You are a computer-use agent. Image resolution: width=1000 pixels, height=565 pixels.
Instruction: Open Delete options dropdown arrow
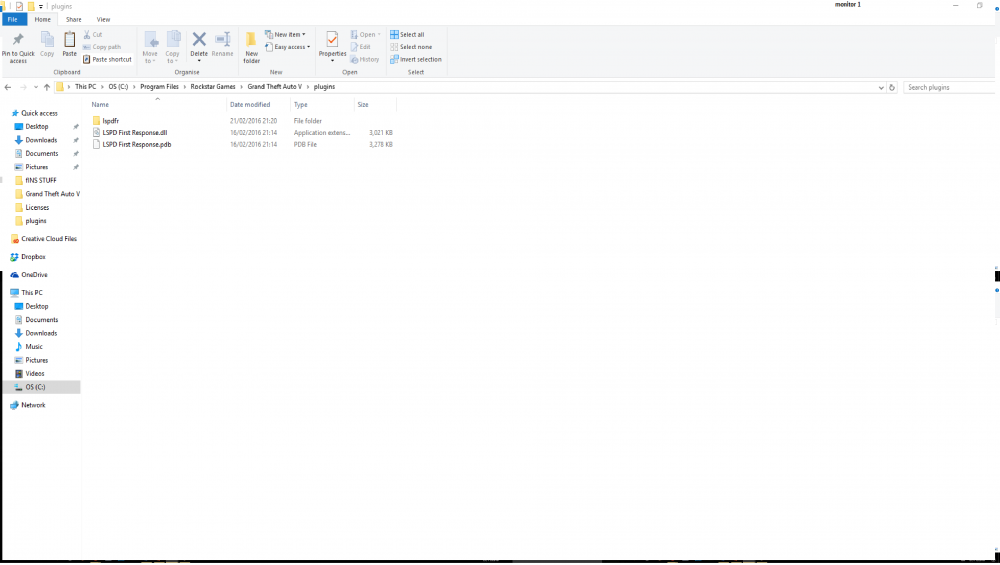[199, 61]
